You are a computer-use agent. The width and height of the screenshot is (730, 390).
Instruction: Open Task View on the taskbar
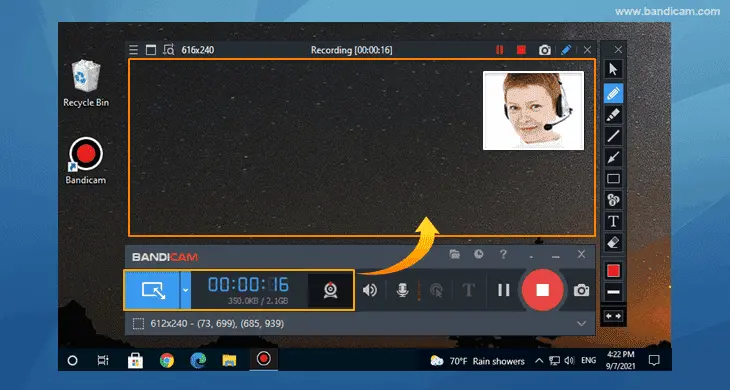pos(103,360)
